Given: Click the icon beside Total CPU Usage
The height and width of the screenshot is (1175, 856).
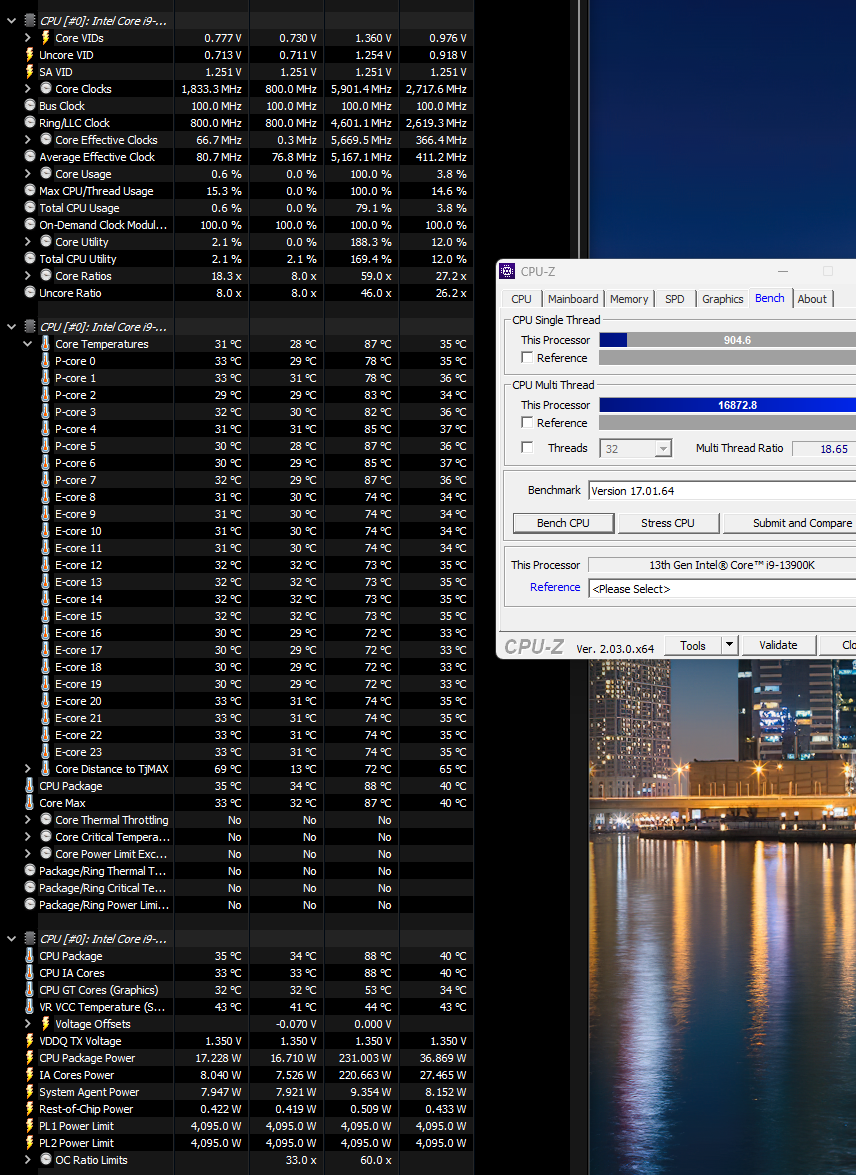Looking at the screenshot, I should 30,208.
